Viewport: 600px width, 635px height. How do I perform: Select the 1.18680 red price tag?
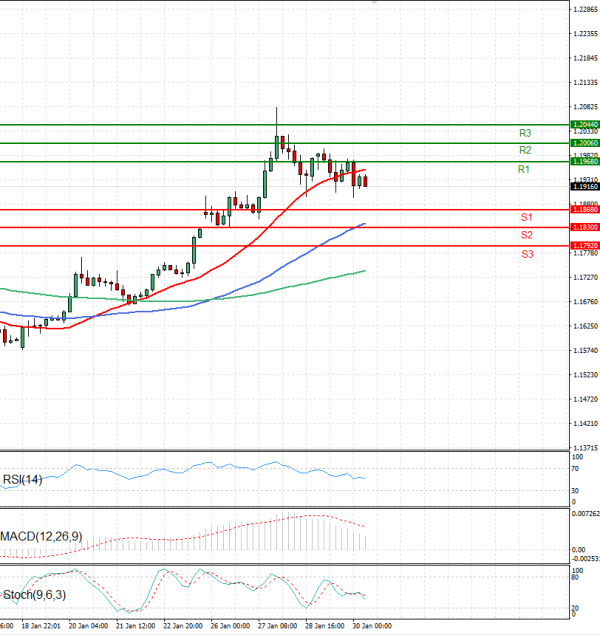[x=584, y=210]
